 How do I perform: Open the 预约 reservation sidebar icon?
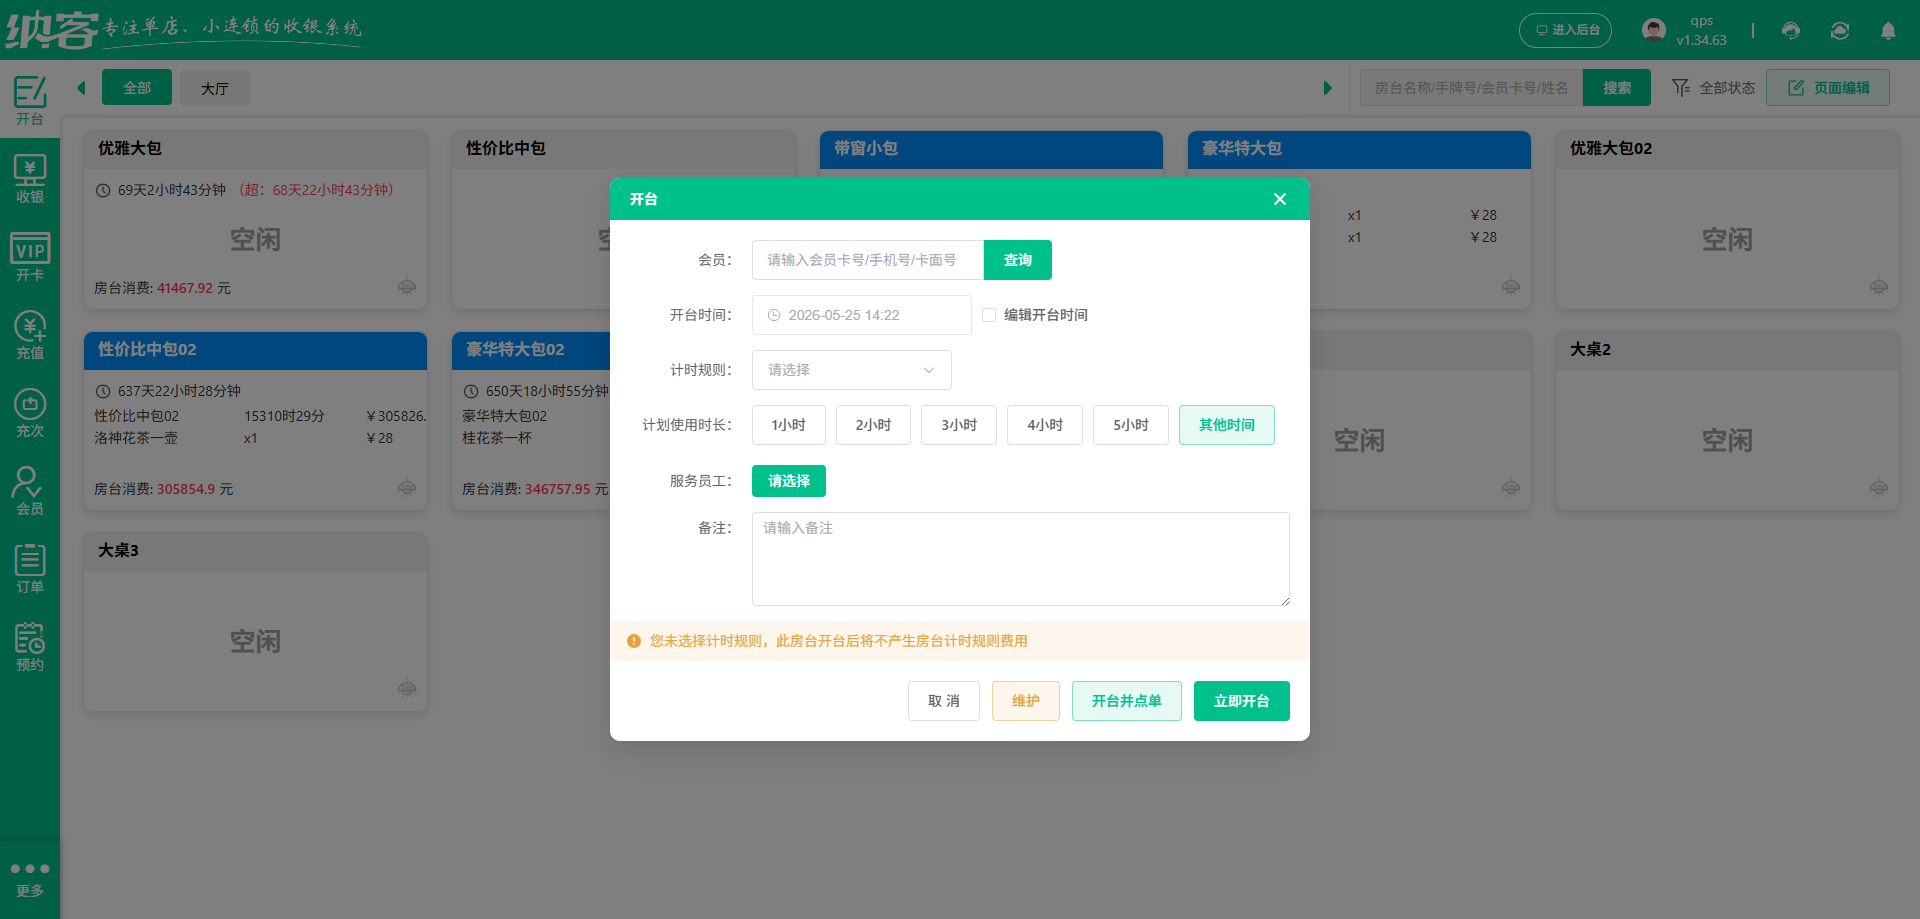(30, 647)
